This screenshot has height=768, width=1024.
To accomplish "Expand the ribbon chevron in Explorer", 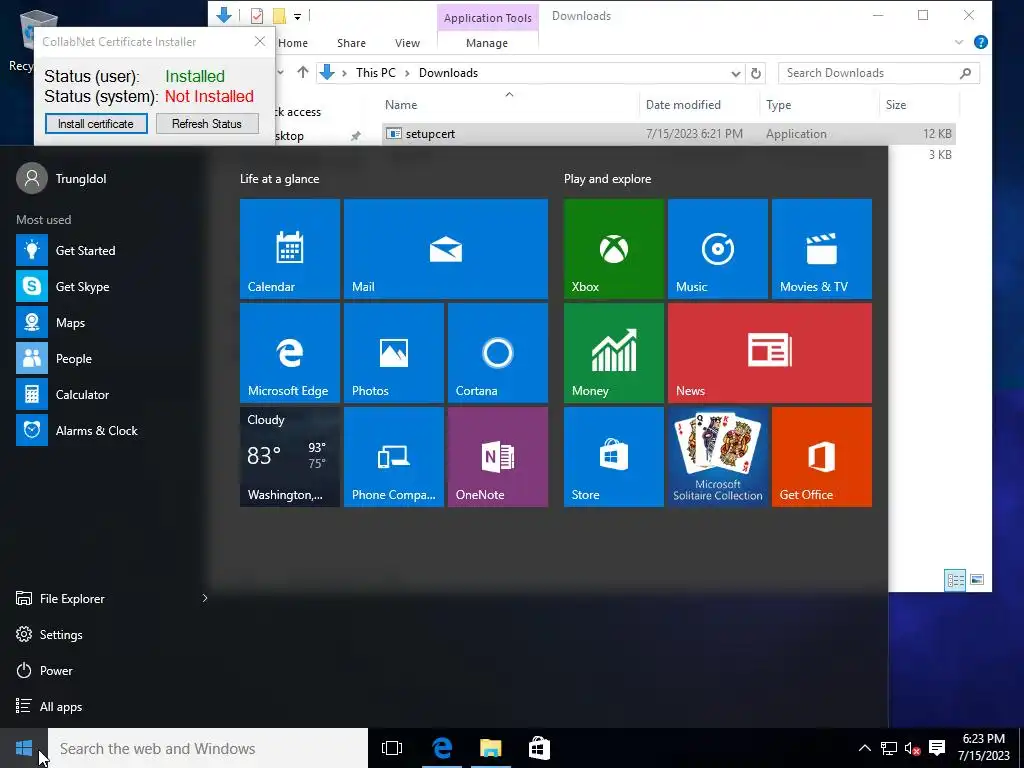I will tap(959, 42).
